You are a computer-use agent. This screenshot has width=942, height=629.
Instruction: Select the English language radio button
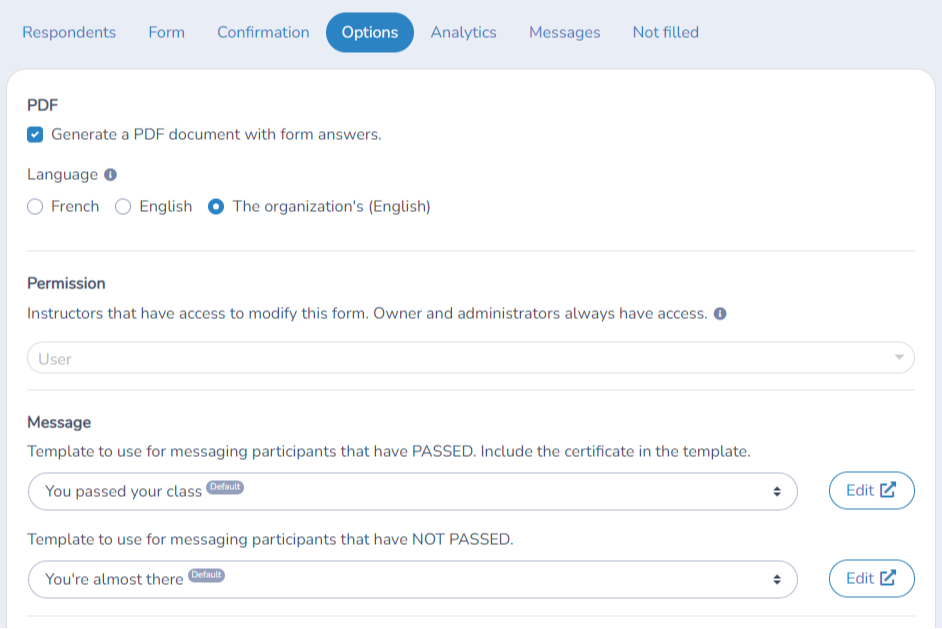tap(123, 207)
